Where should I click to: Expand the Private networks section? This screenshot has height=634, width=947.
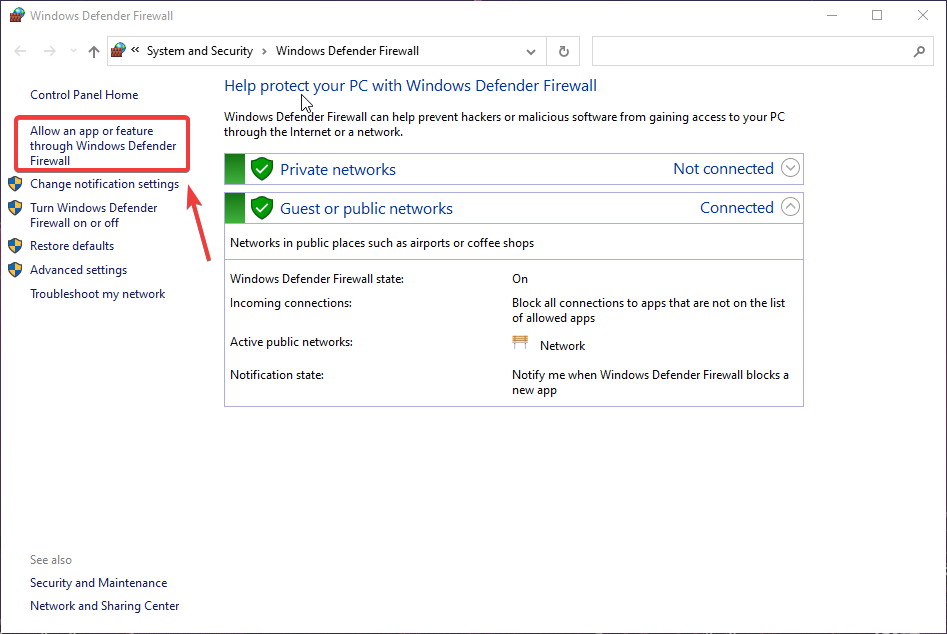(x=790, y=168)
